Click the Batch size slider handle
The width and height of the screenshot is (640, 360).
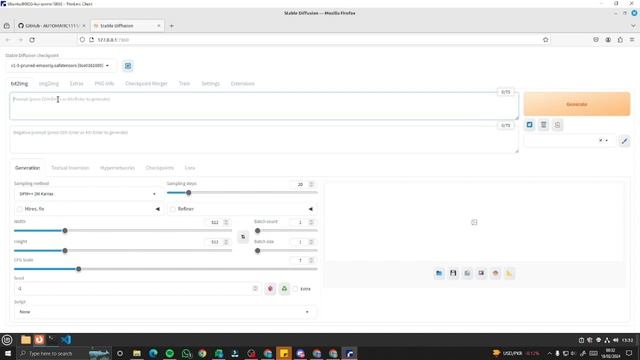(258, 251)
